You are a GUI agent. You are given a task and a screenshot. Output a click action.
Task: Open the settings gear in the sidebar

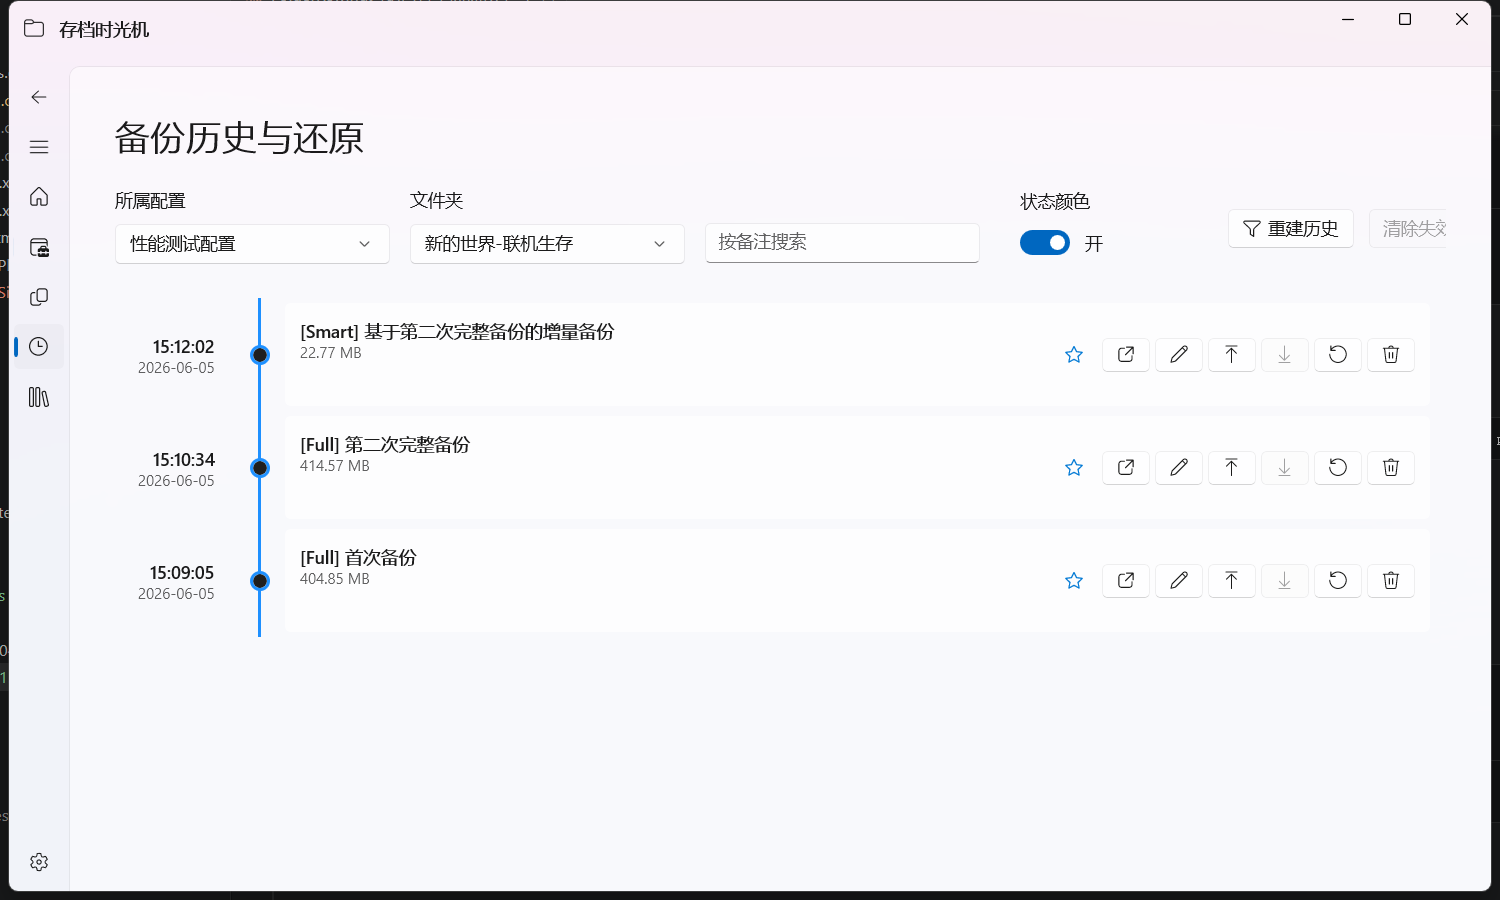click(x=39, y=862)
